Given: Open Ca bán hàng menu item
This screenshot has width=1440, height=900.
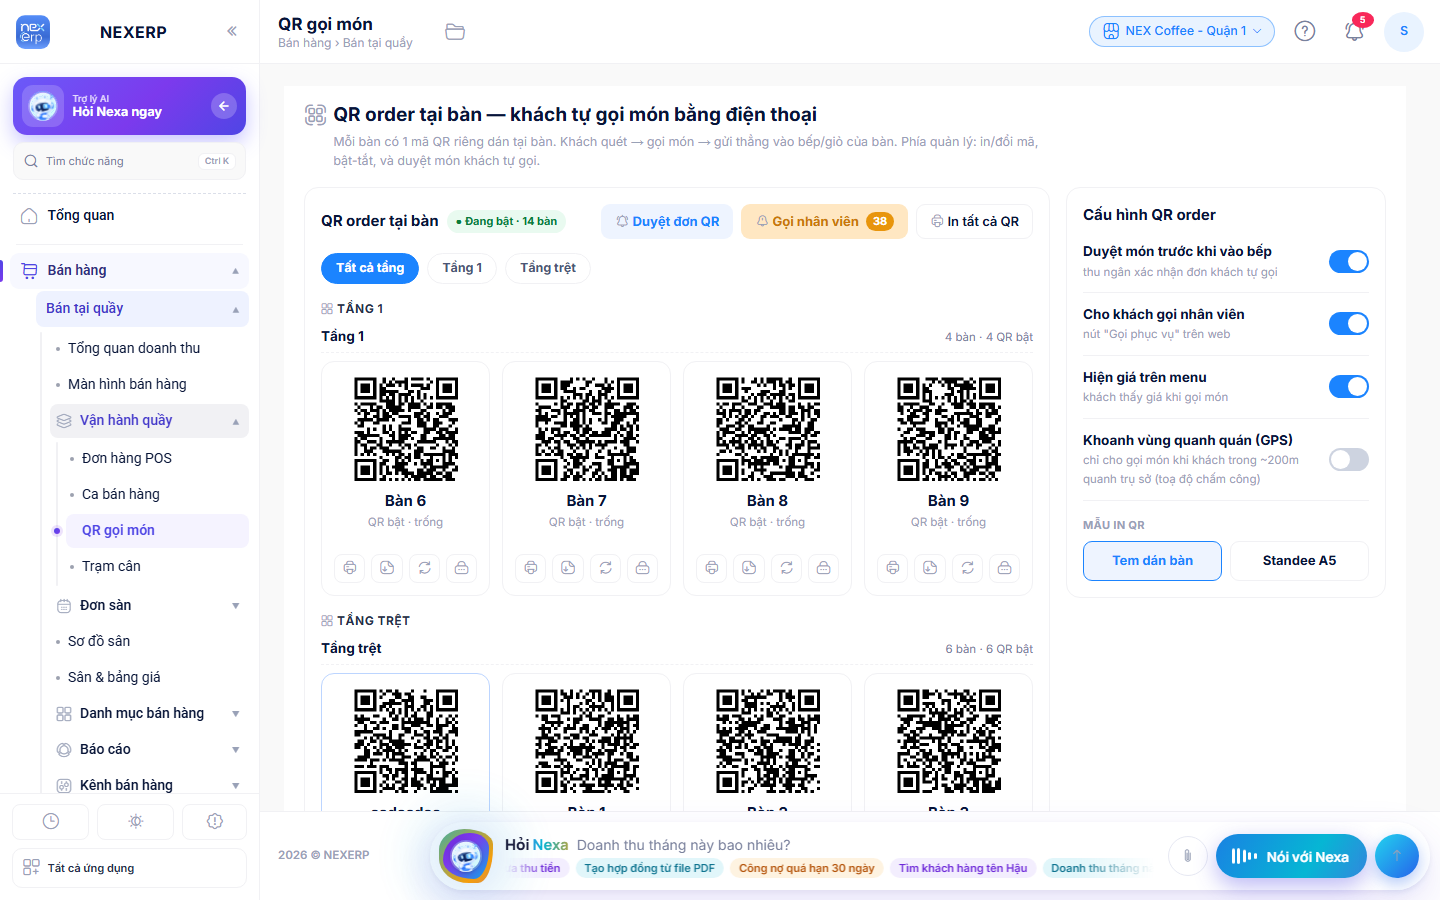Looking at the screenshot, I should click(156, 494).
